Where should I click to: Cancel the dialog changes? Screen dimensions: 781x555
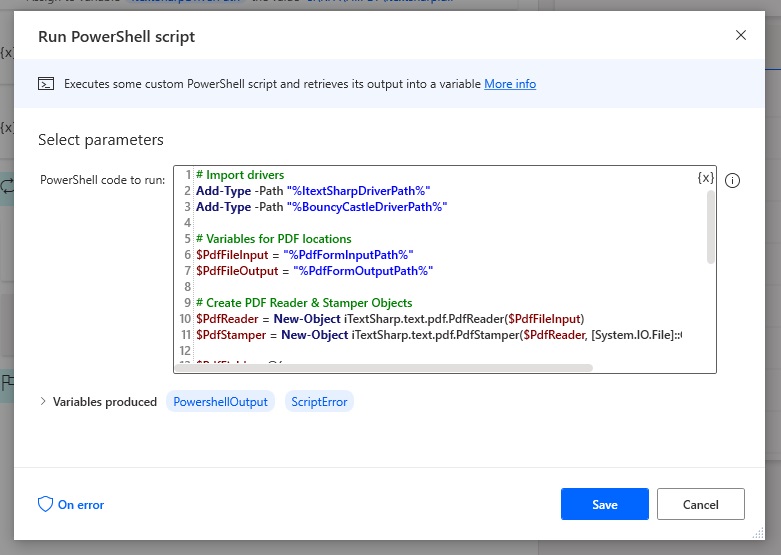pyautogui.click(x=700, y=504)
